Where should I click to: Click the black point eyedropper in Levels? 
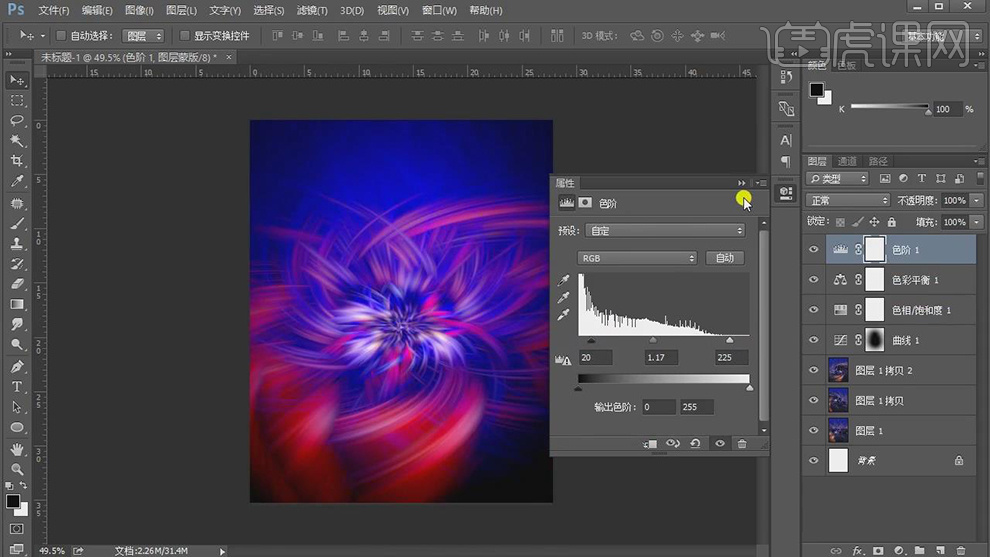563,280
